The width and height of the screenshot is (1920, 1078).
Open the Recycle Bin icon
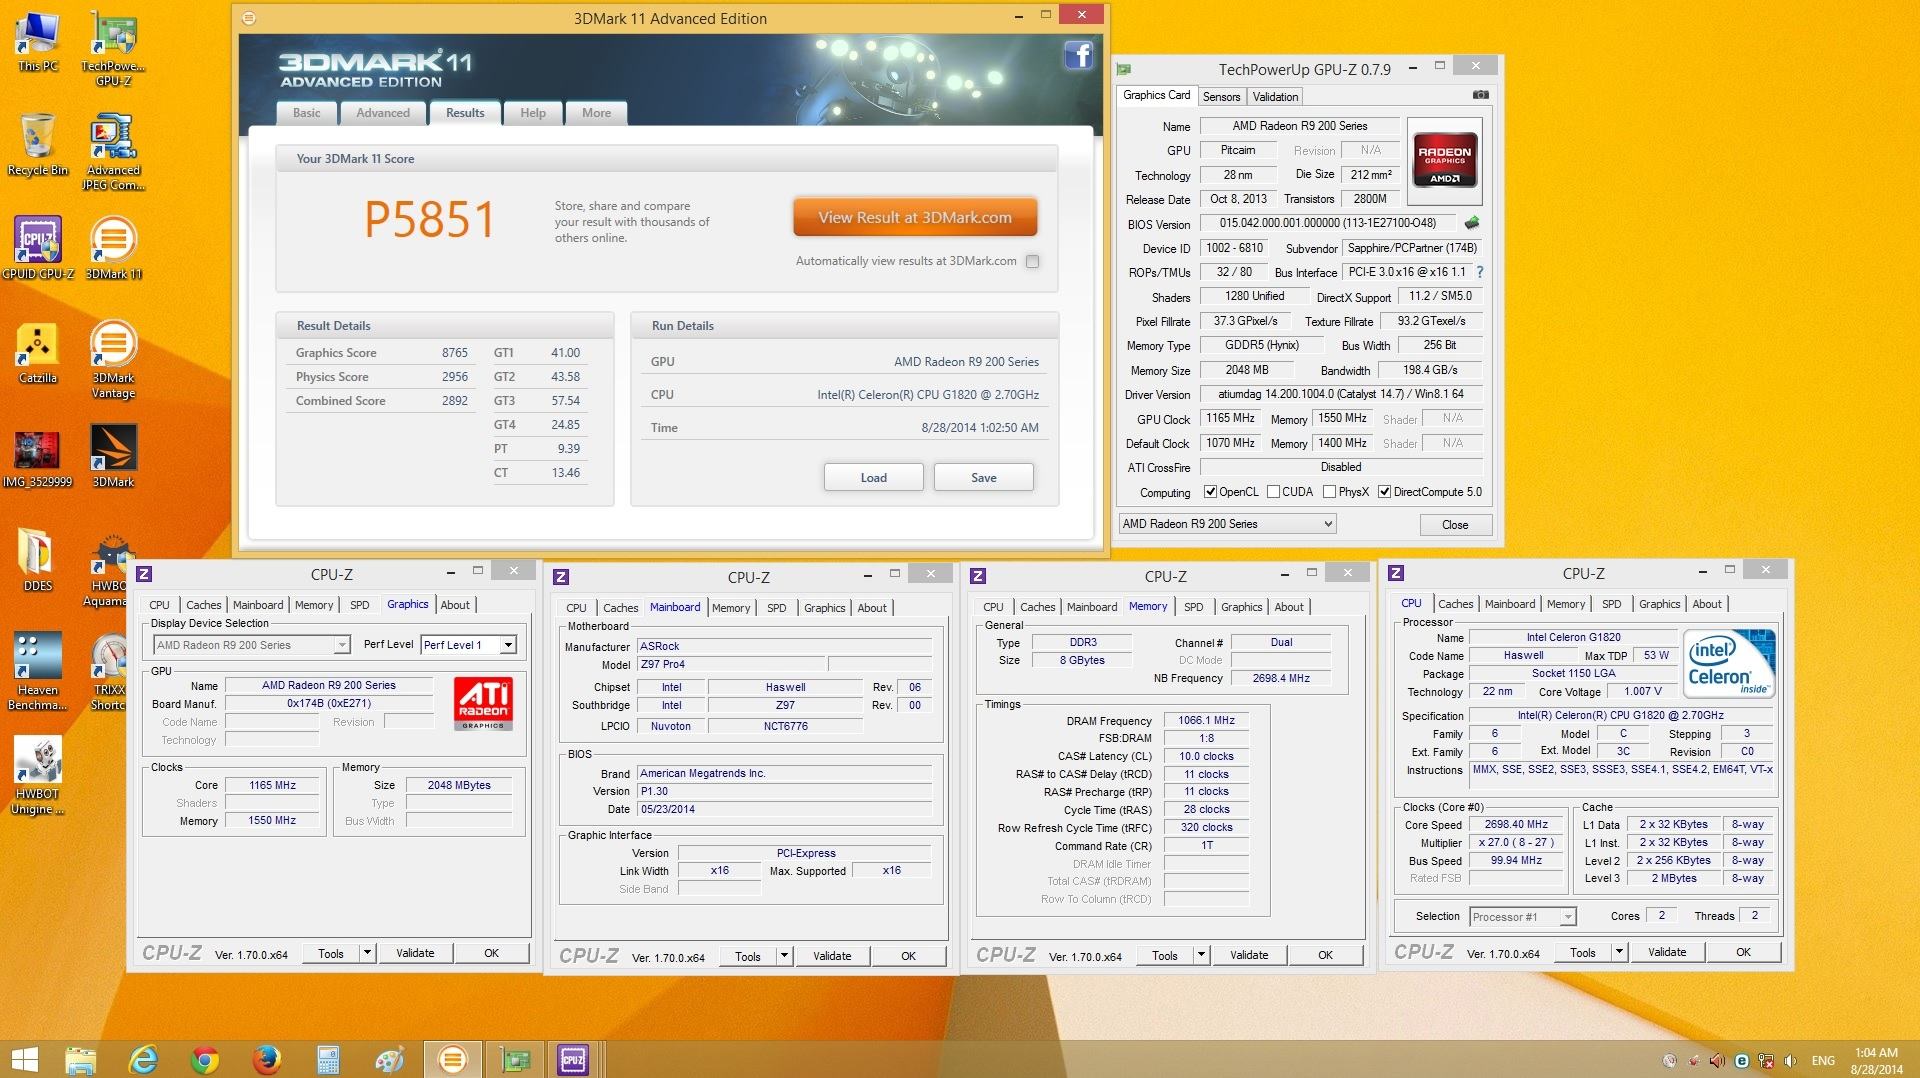(38, 145)
